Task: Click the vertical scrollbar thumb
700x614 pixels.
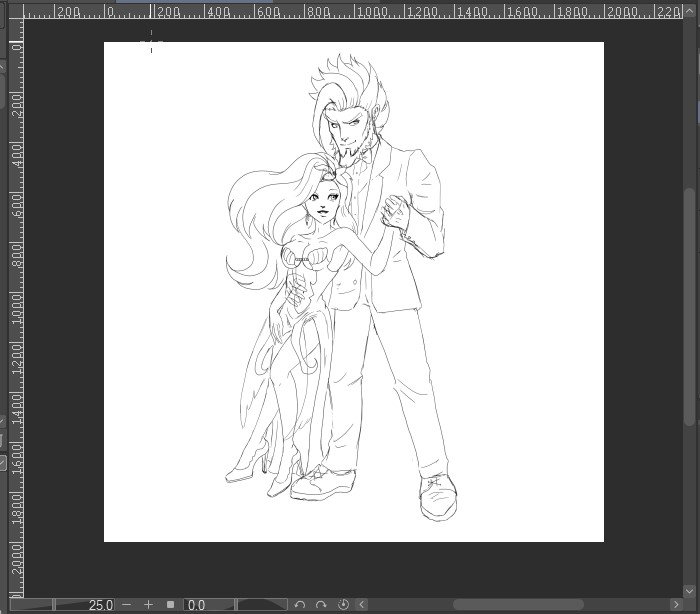Action: [x=690, y=307]
